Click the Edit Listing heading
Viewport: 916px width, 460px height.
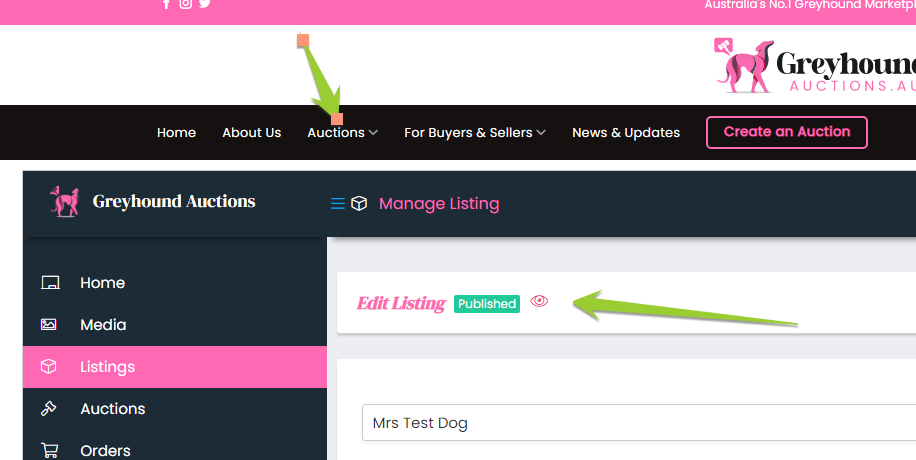[x=401, y=303]
